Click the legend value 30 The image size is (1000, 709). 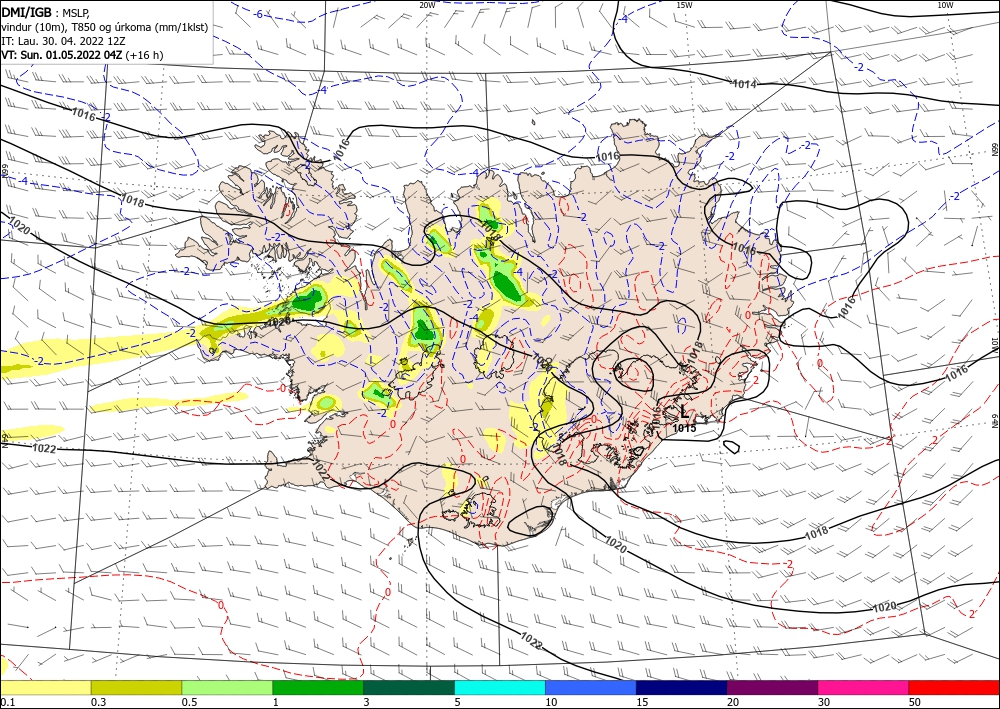pyautogui.click(x=824, y=702)
